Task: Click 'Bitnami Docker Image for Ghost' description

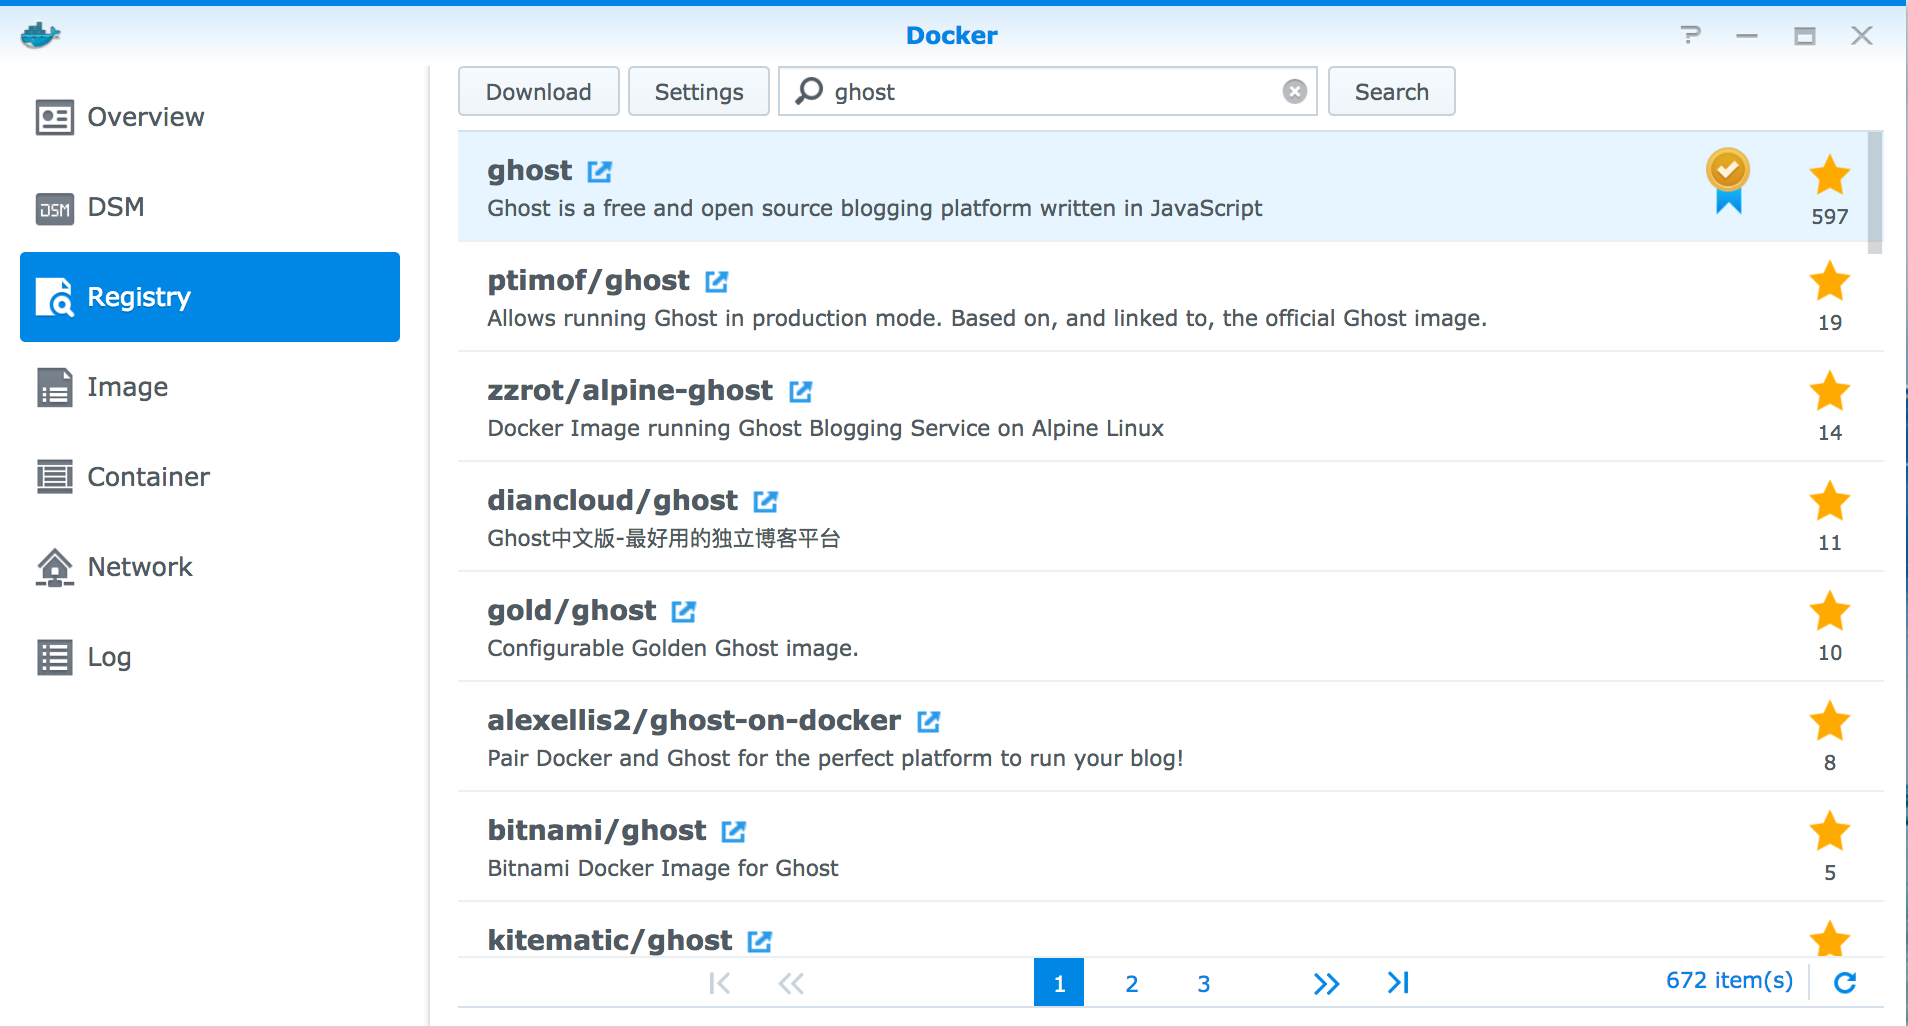Action: click(x=663, y=868)
